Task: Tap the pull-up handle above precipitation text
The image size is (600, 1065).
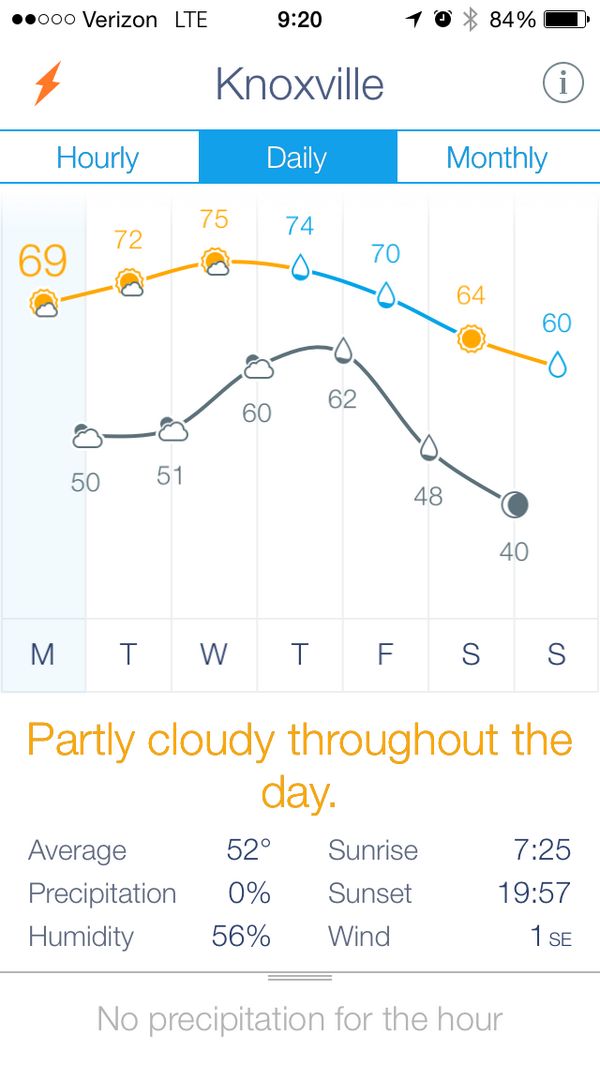Action: point(299,978)
